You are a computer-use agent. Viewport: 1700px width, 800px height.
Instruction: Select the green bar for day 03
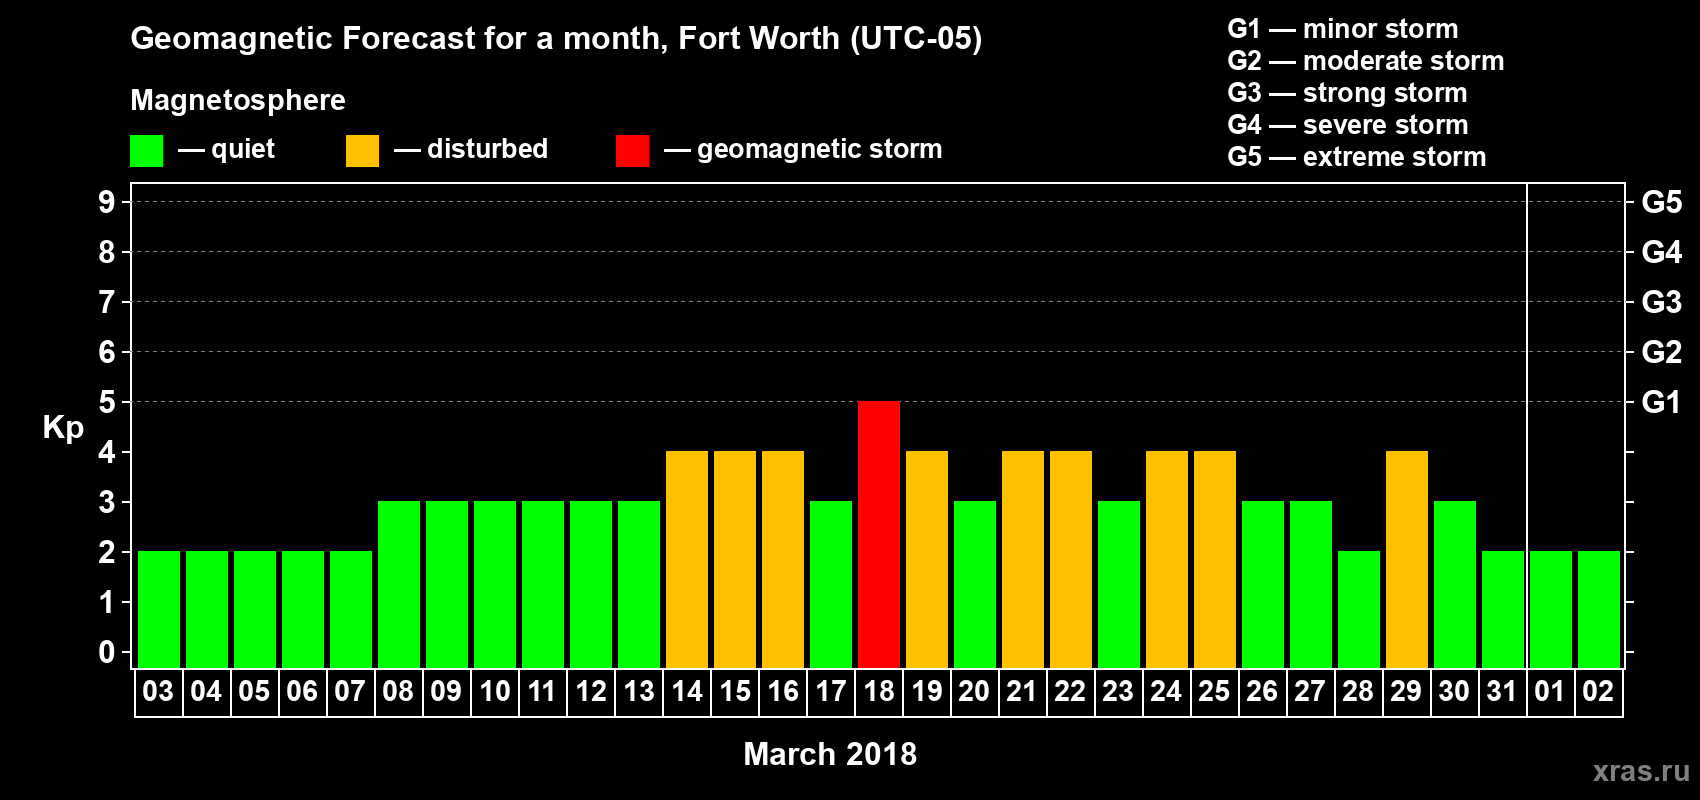pos(159,609)
